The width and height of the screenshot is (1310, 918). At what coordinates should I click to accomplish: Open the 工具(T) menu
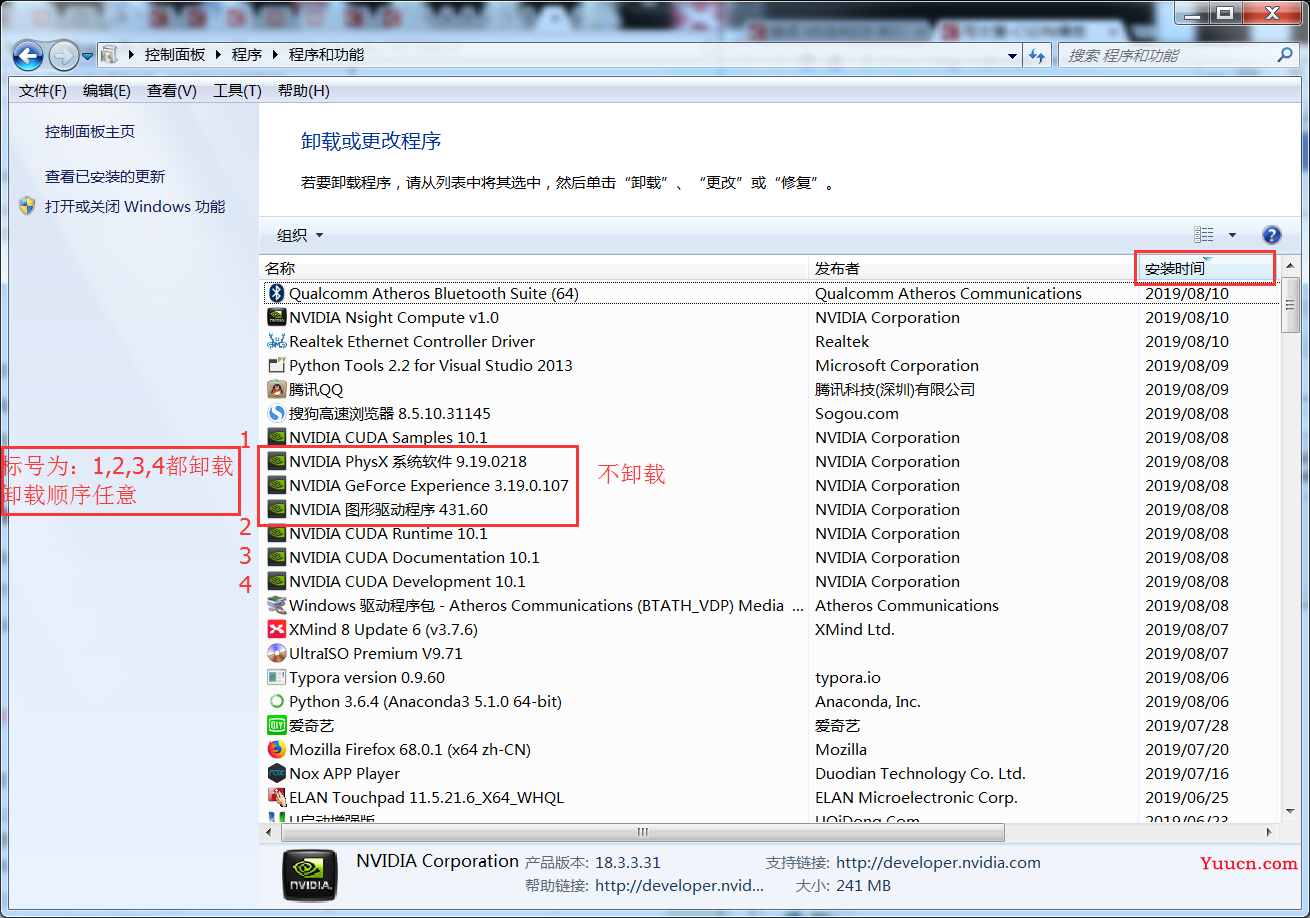(x=237, y=91)
